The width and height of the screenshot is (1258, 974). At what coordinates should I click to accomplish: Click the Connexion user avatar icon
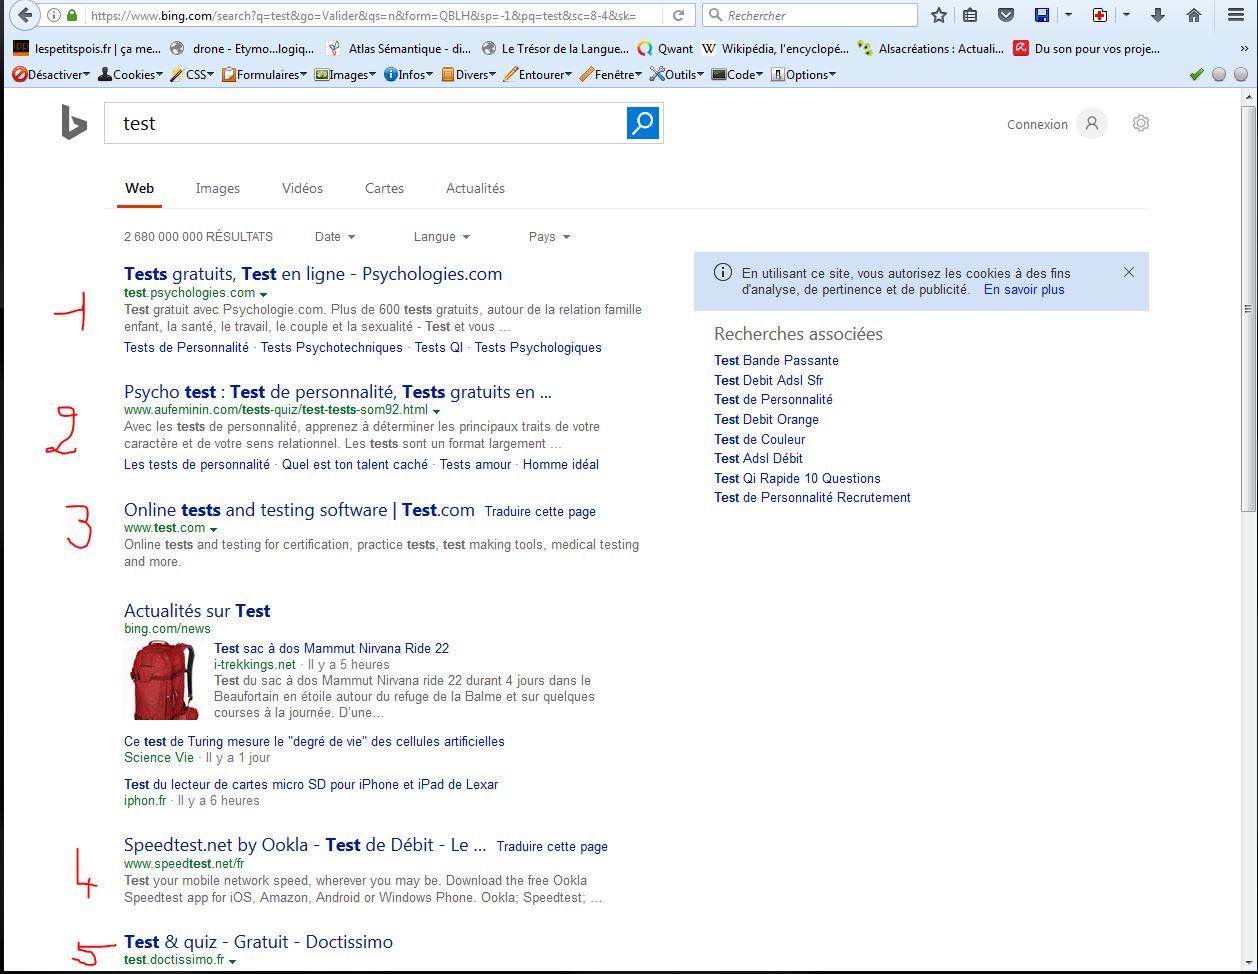pyautogui.click(x=1092, y=124)
